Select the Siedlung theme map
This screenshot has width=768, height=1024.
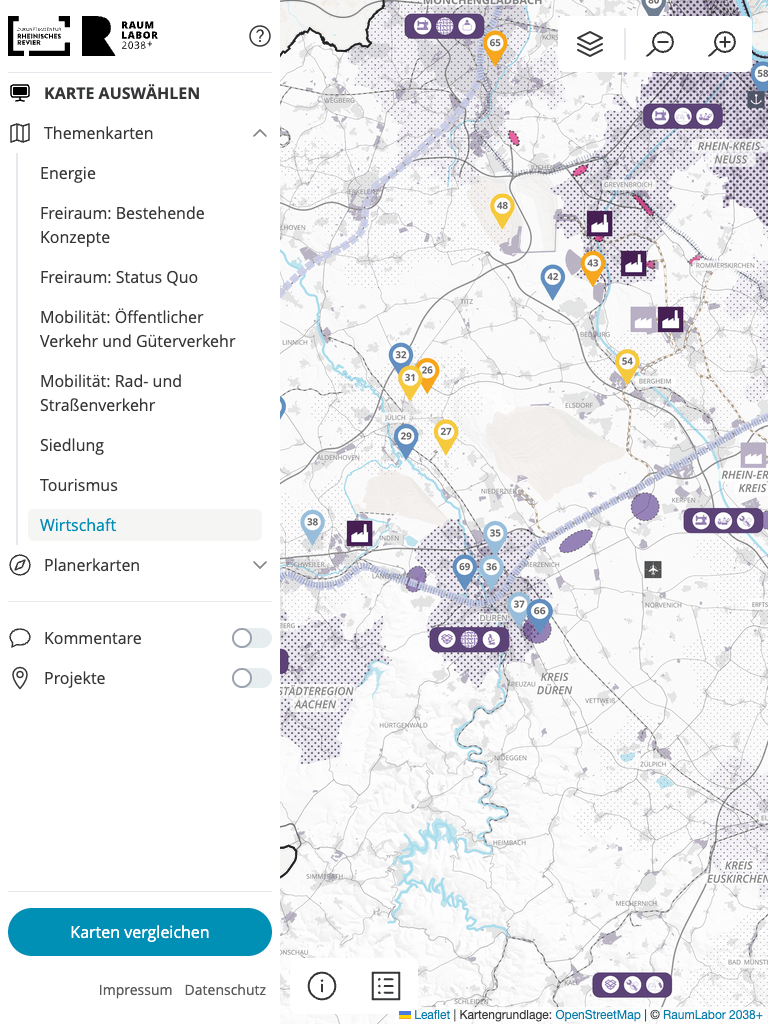[x=72, y=445]
